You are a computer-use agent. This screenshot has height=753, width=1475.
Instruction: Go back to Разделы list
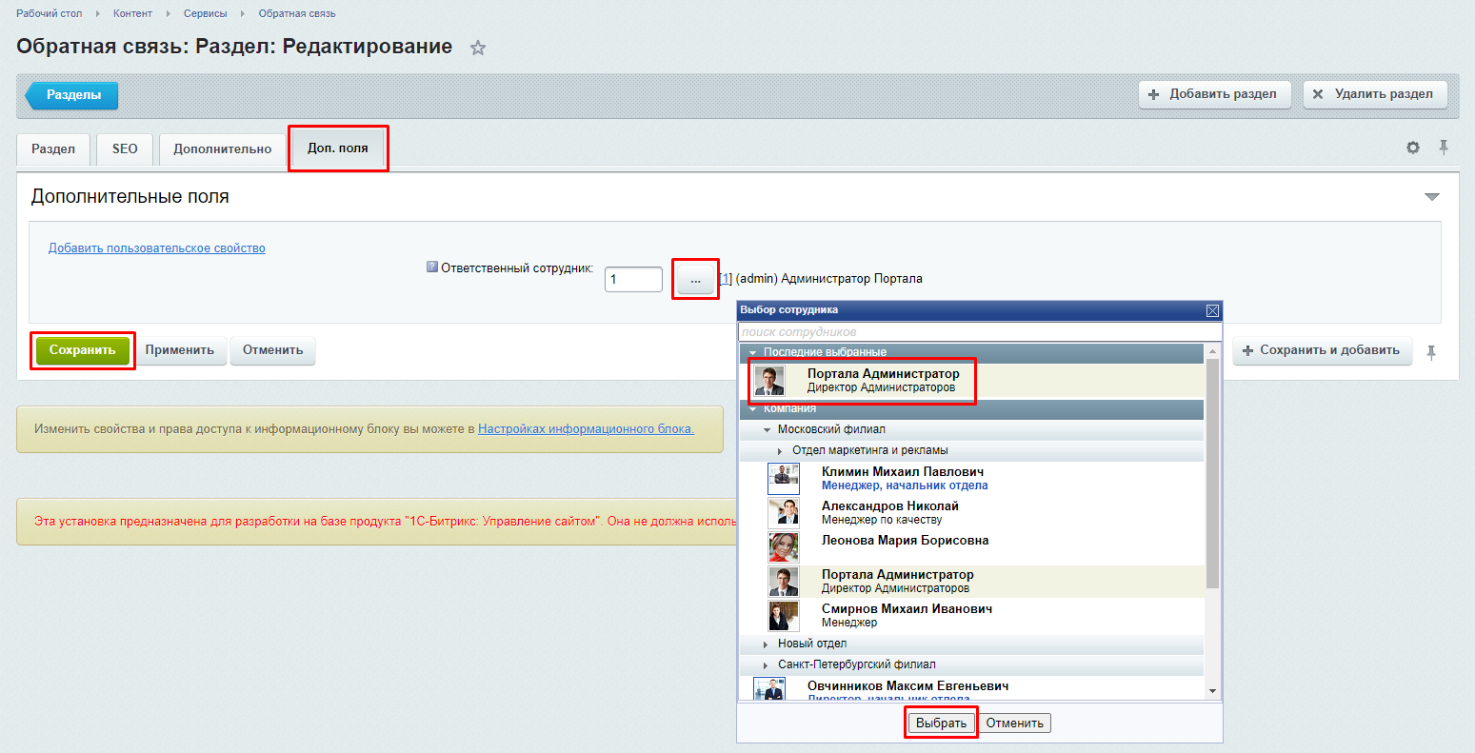tap(70, 95)
